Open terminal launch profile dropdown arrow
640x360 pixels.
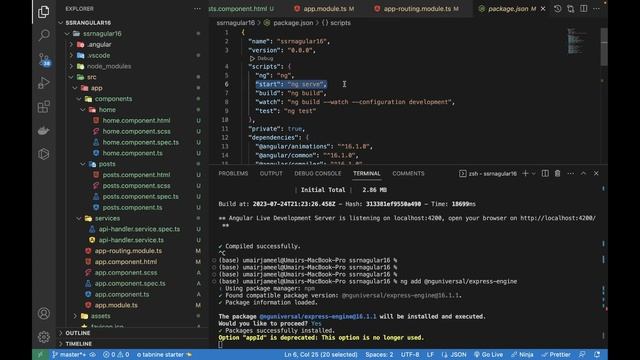pyautogui.click(x=533, y=173)
